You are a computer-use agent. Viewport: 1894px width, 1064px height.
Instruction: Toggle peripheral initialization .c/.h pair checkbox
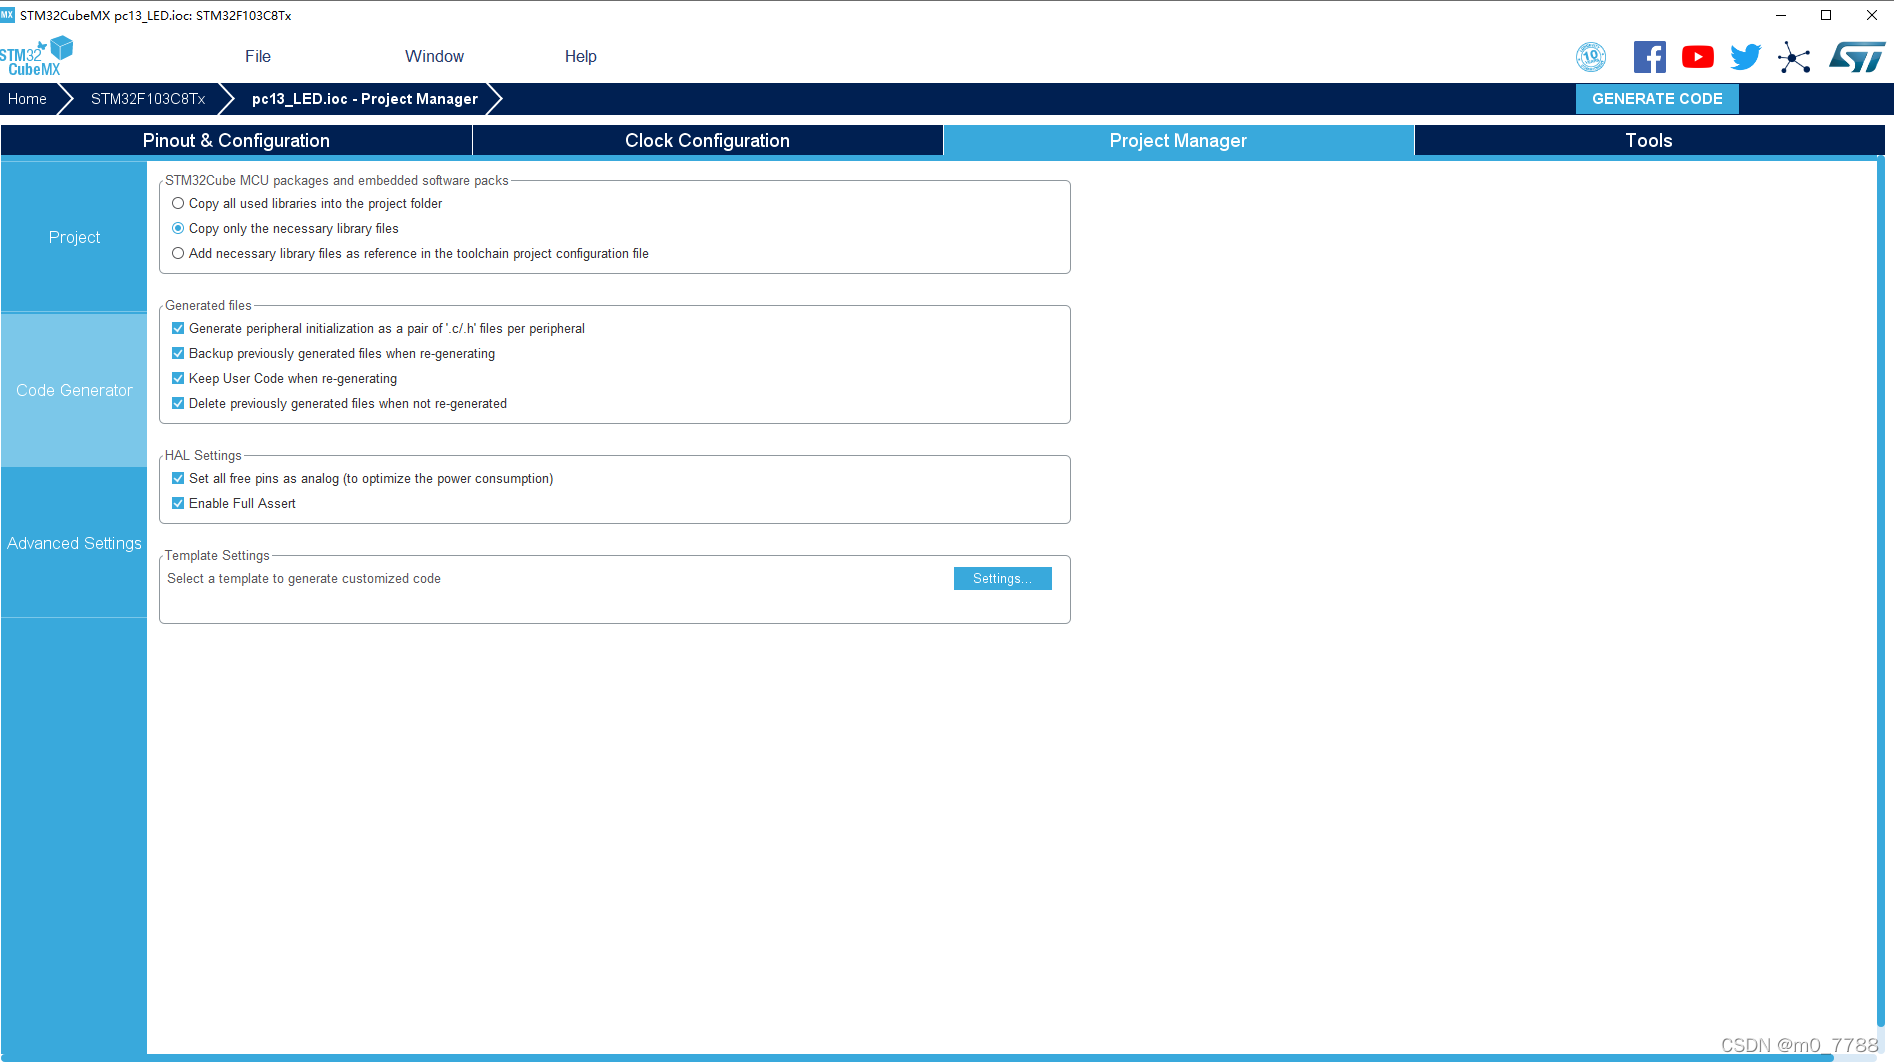point(178,328)
